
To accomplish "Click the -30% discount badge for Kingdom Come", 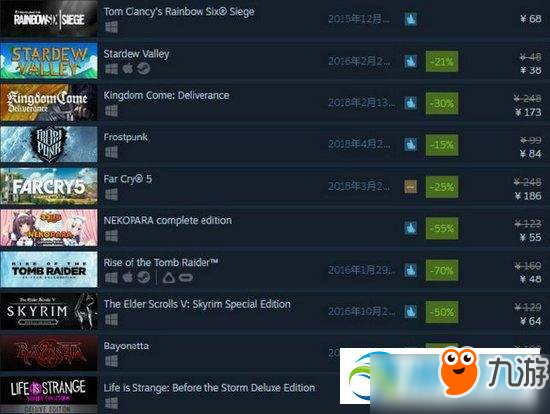I will click(x=442, y=103).
